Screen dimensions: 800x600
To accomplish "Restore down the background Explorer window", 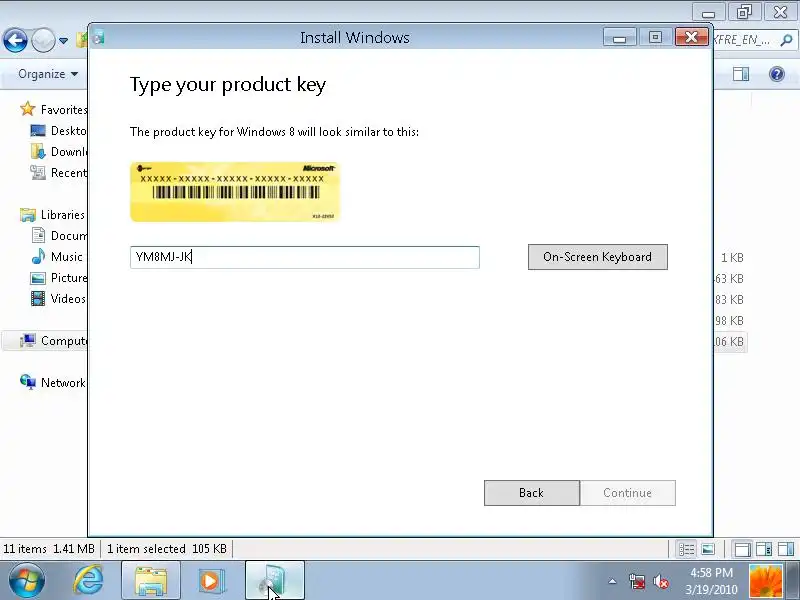I will point(744,11).
